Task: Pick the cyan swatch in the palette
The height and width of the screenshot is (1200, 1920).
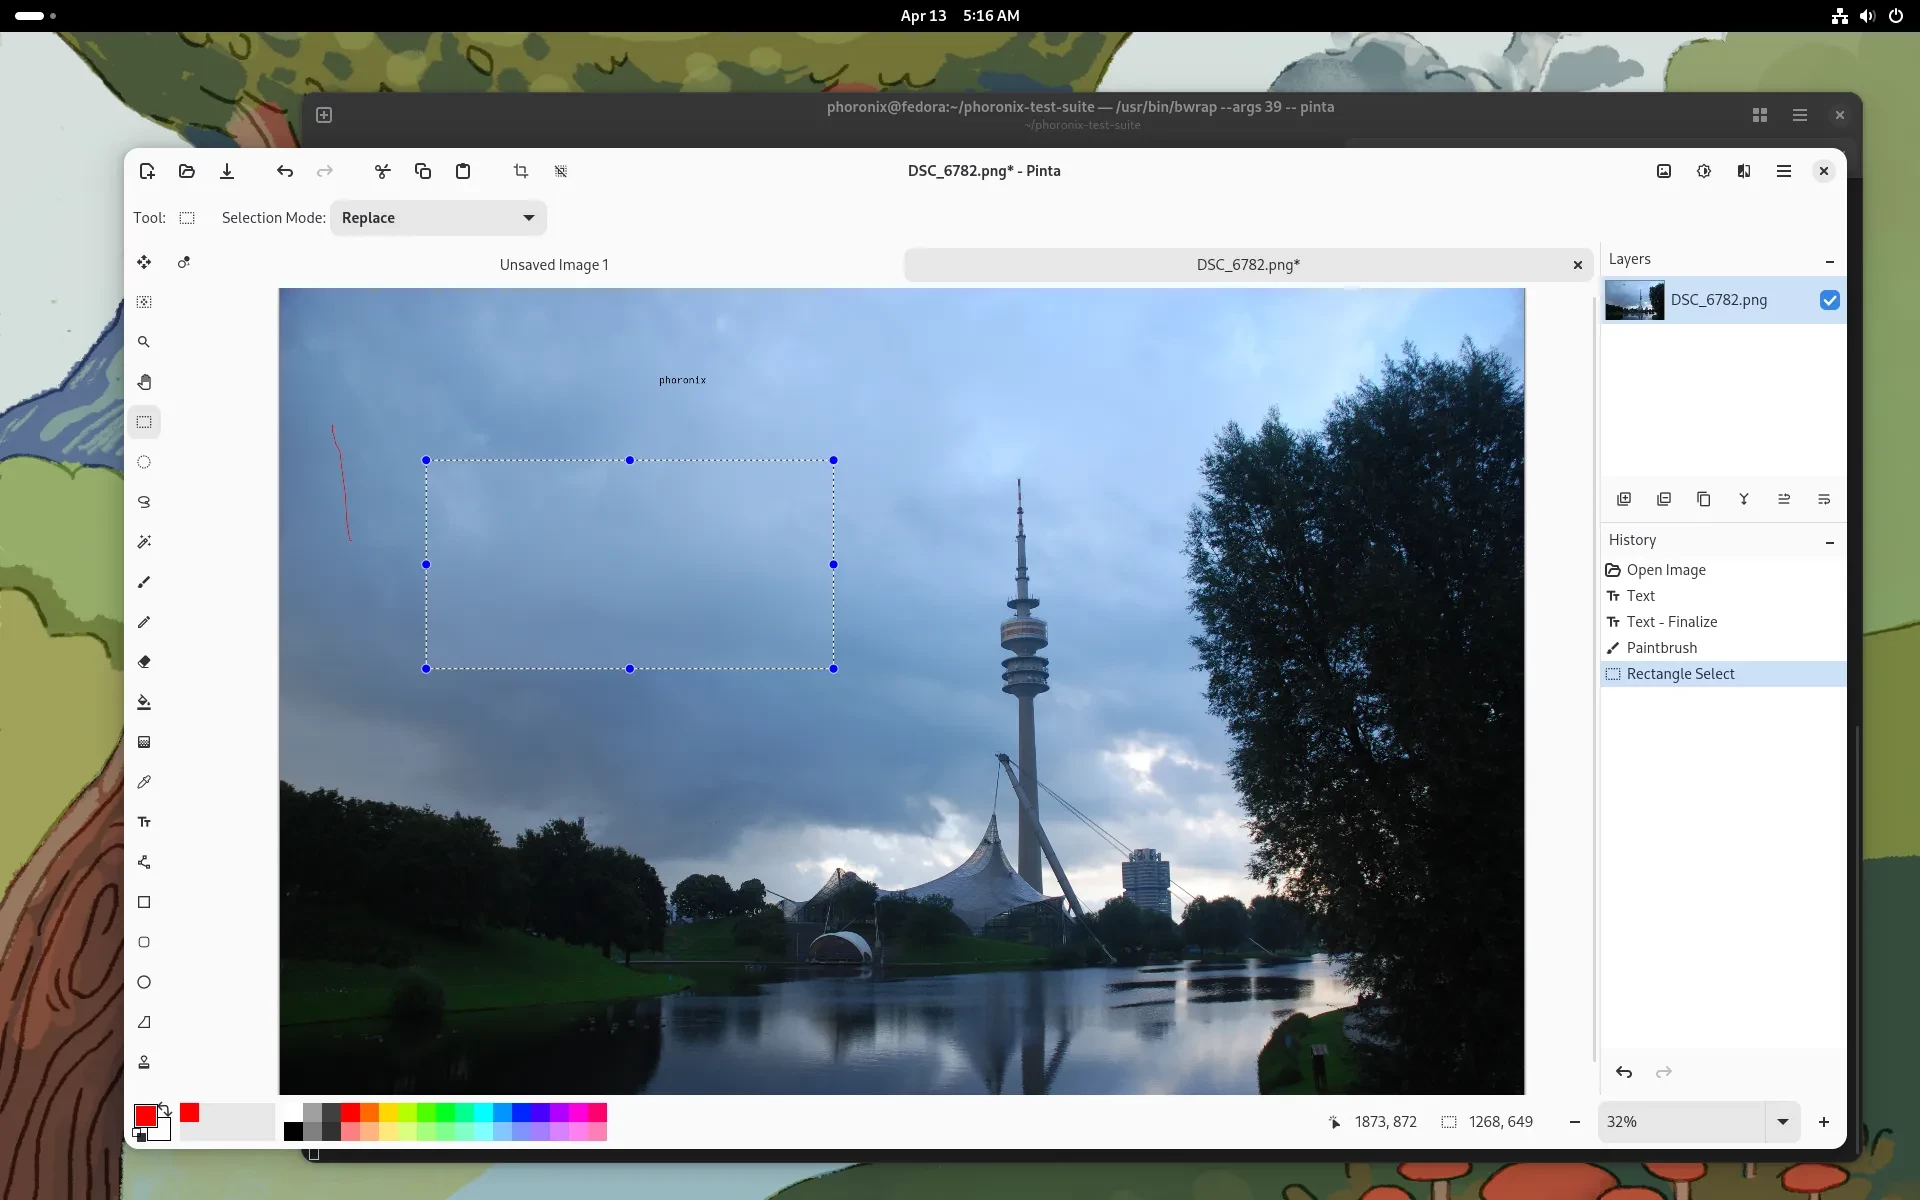Action: coord(483,1113)
